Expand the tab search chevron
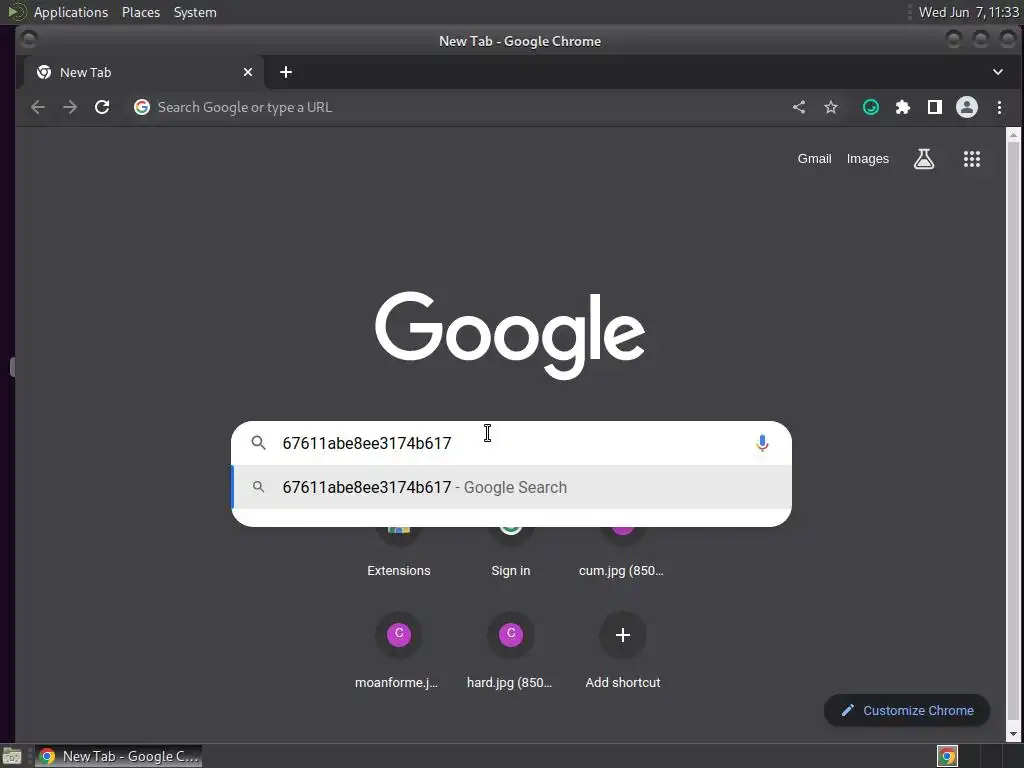This screenshot has width=1024, height=768. [x=997, y=72]
